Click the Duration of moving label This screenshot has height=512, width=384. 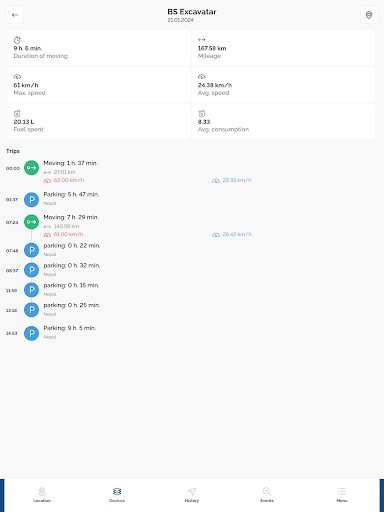[x=40, y=56]
